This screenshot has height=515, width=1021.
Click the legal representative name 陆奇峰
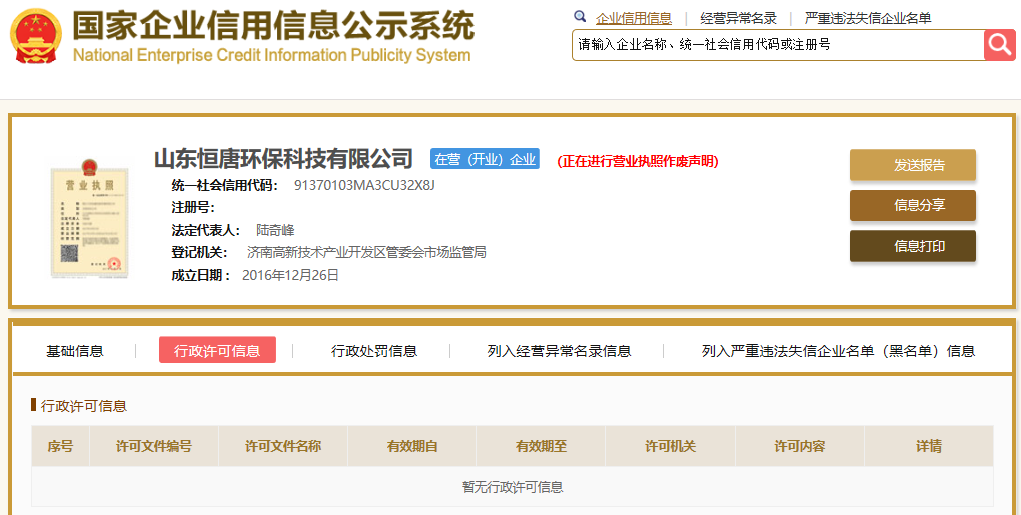[275, 230]
